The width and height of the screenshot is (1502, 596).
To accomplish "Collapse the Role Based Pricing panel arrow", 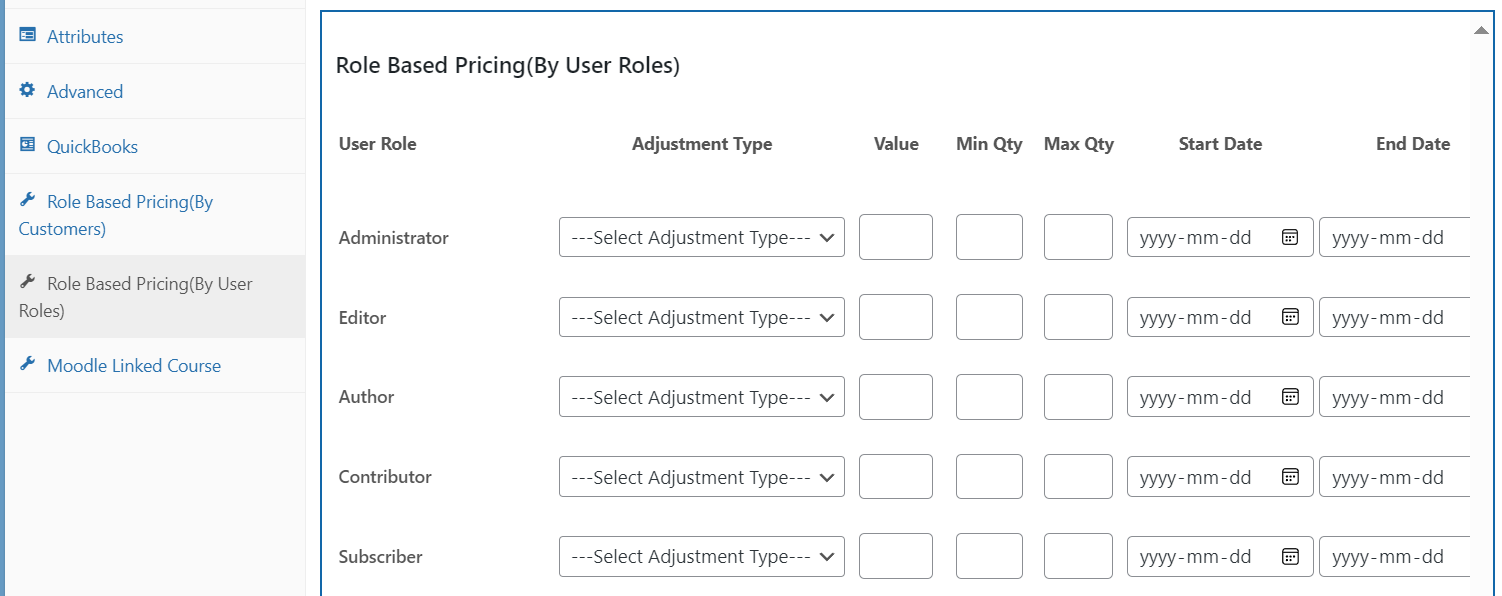I will coord(1481,31).
